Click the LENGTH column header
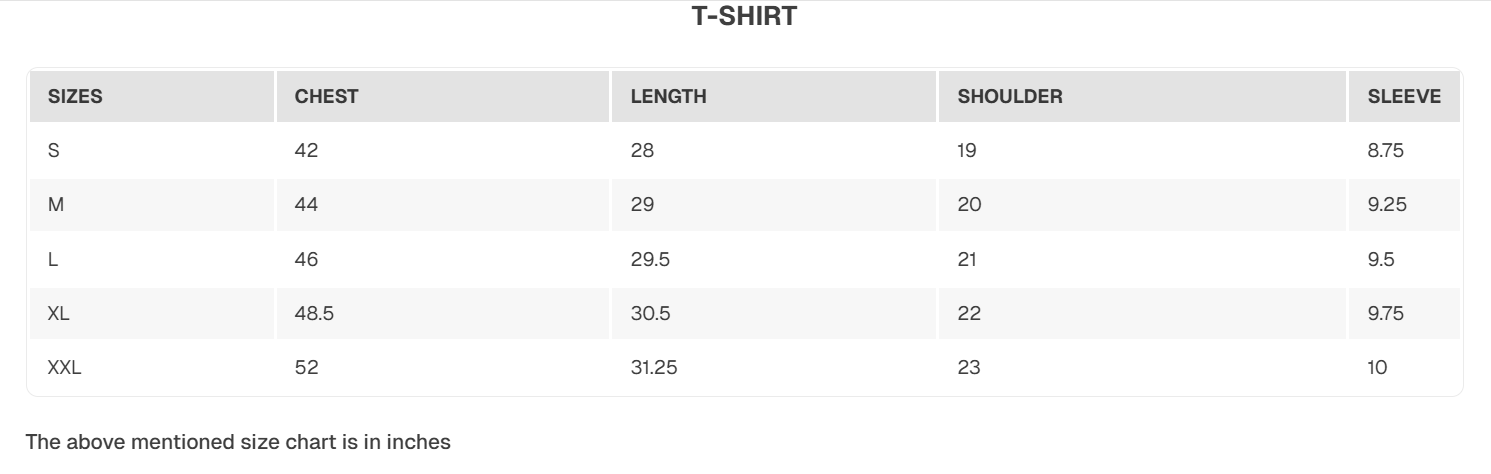The width and height of the screenshot is (1491, 474). click(x=668, y=97)
